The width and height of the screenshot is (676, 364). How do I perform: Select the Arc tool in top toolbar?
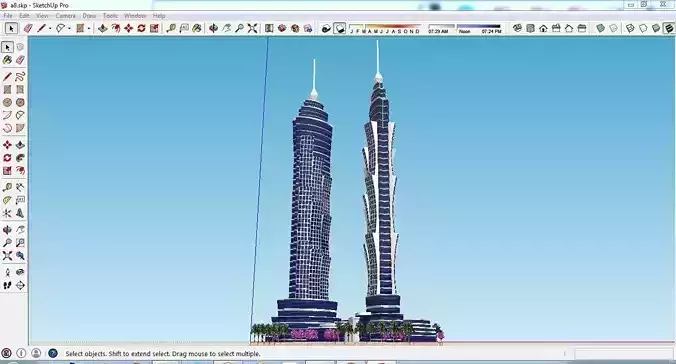tap(60, 28)
